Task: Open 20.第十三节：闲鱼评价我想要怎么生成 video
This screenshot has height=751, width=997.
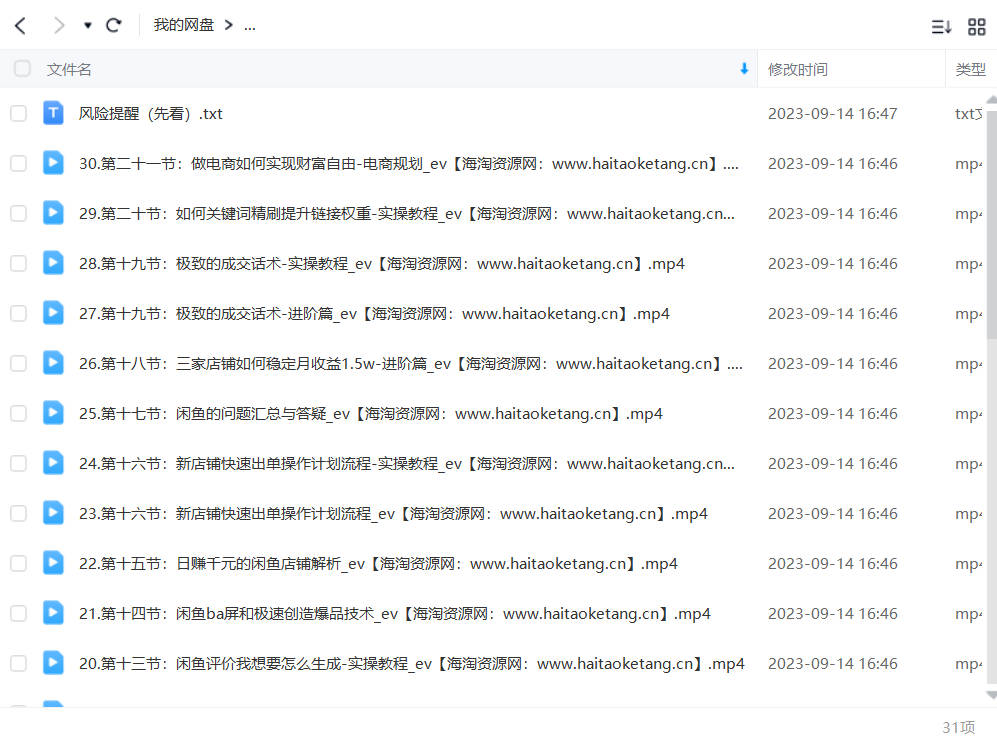Action: (411, 663)
